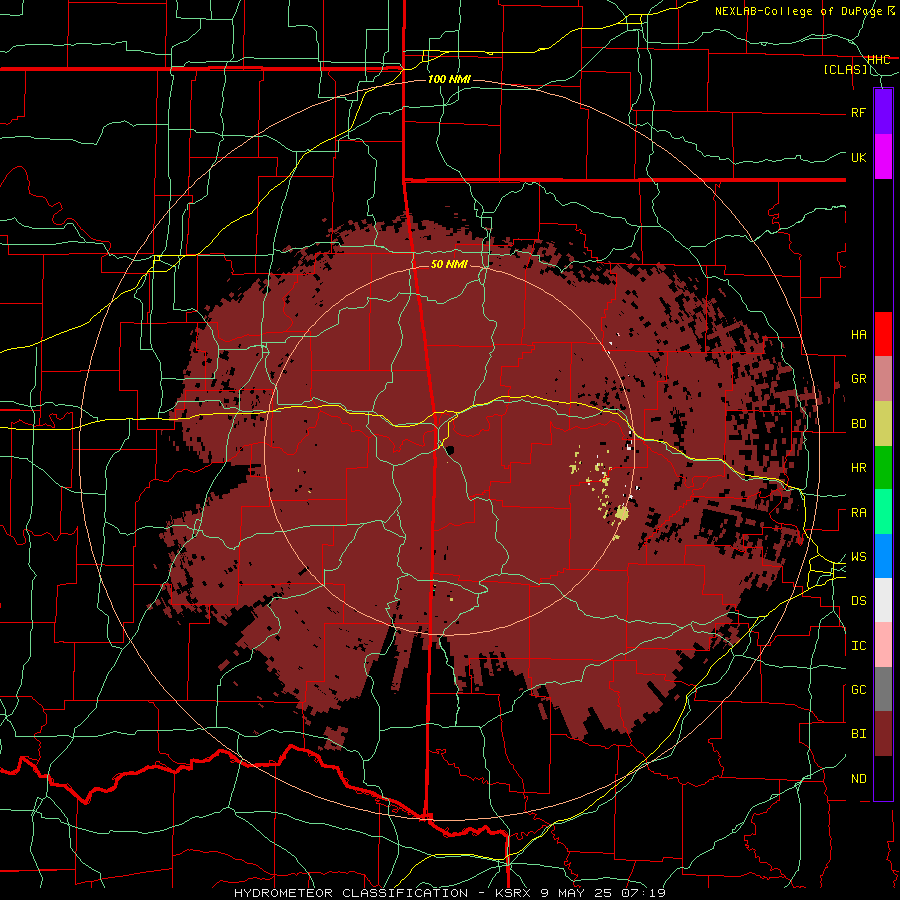Click the IC legend label
The height and width of the screenshot is (900, 900).
858,646
